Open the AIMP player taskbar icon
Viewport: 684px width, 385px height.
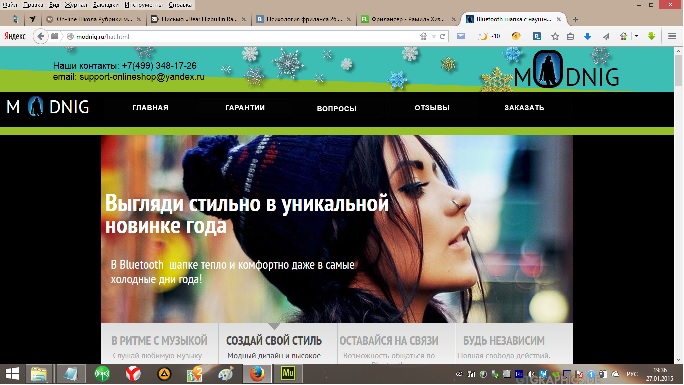(164, 374)
